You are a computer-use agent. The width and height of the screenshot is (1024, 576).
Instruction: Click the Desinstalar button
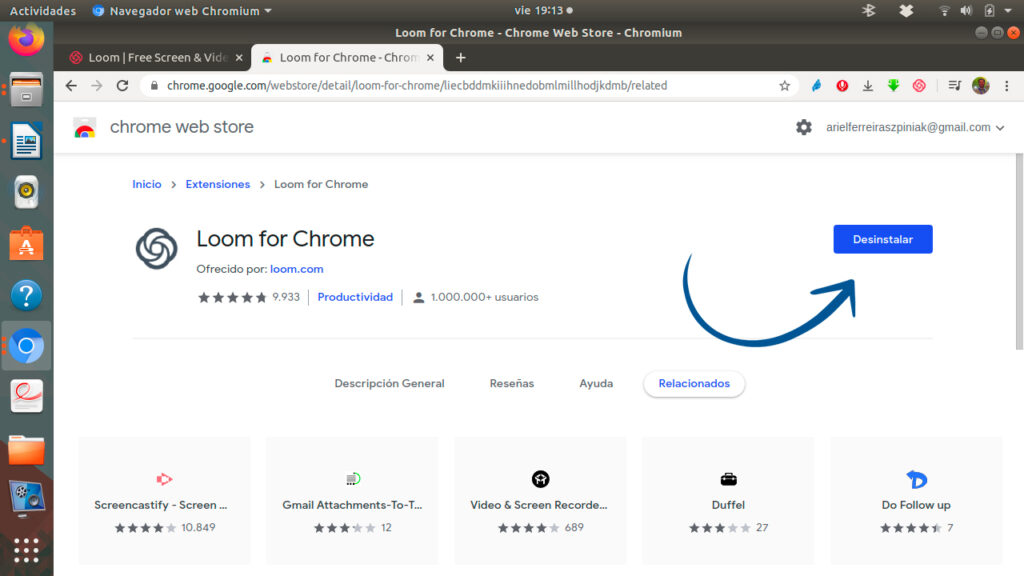883,239
